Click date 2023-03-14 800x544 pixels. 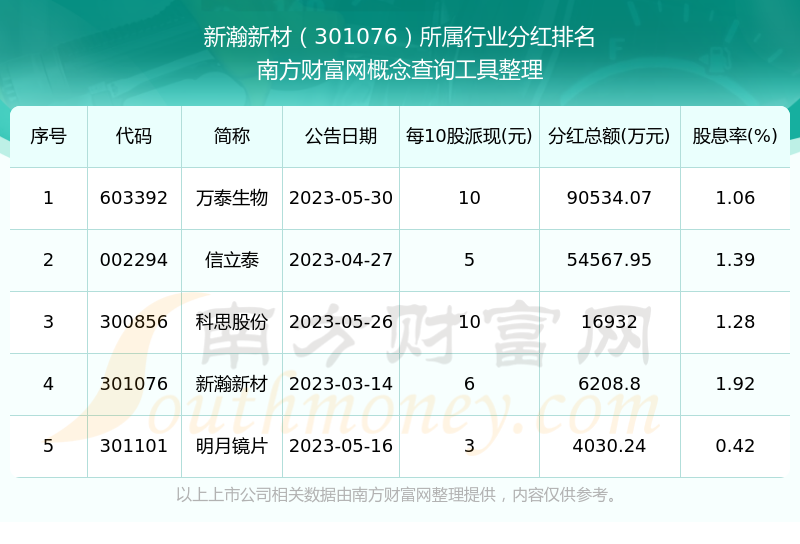tap(341, 384)
